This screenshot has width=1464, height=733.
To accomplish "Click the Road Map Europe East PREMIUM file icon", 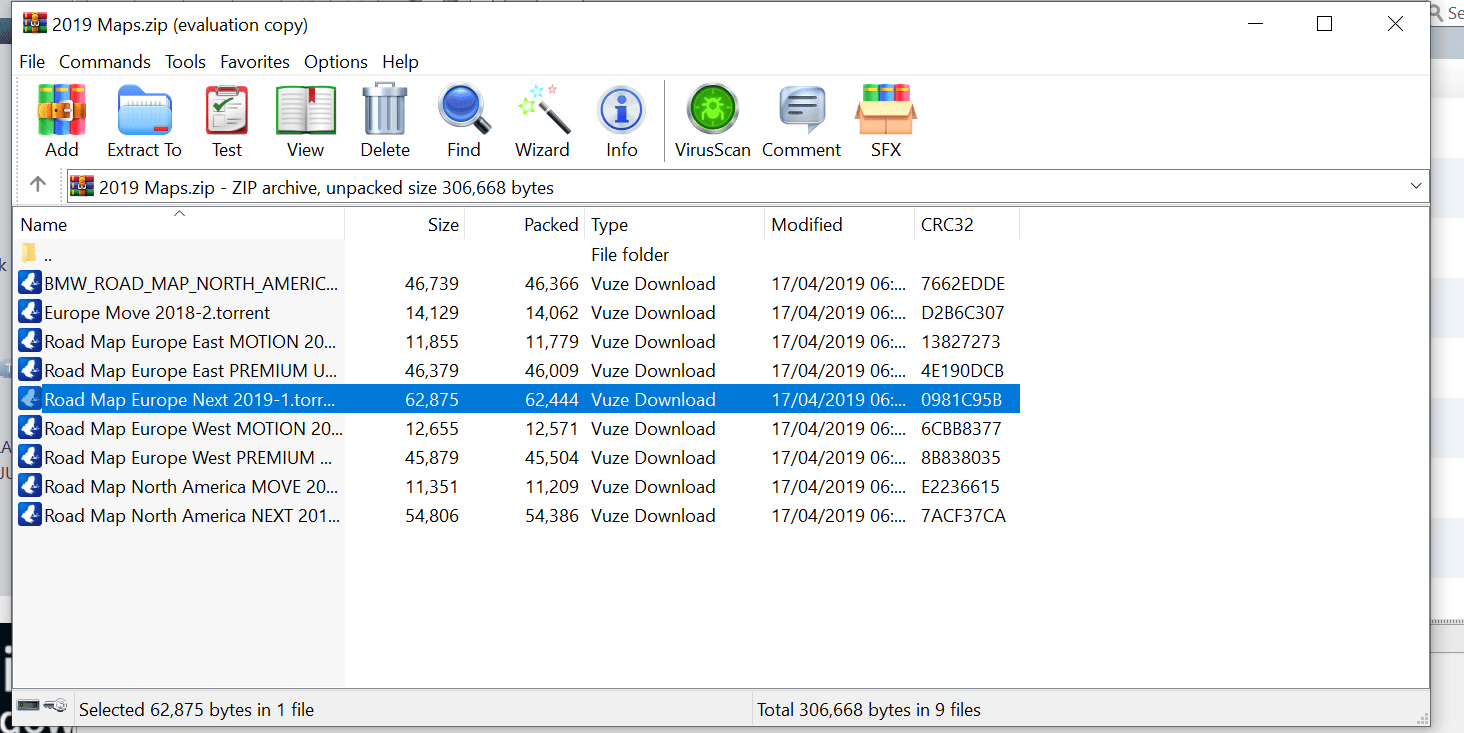I will [x=30, y=370].
